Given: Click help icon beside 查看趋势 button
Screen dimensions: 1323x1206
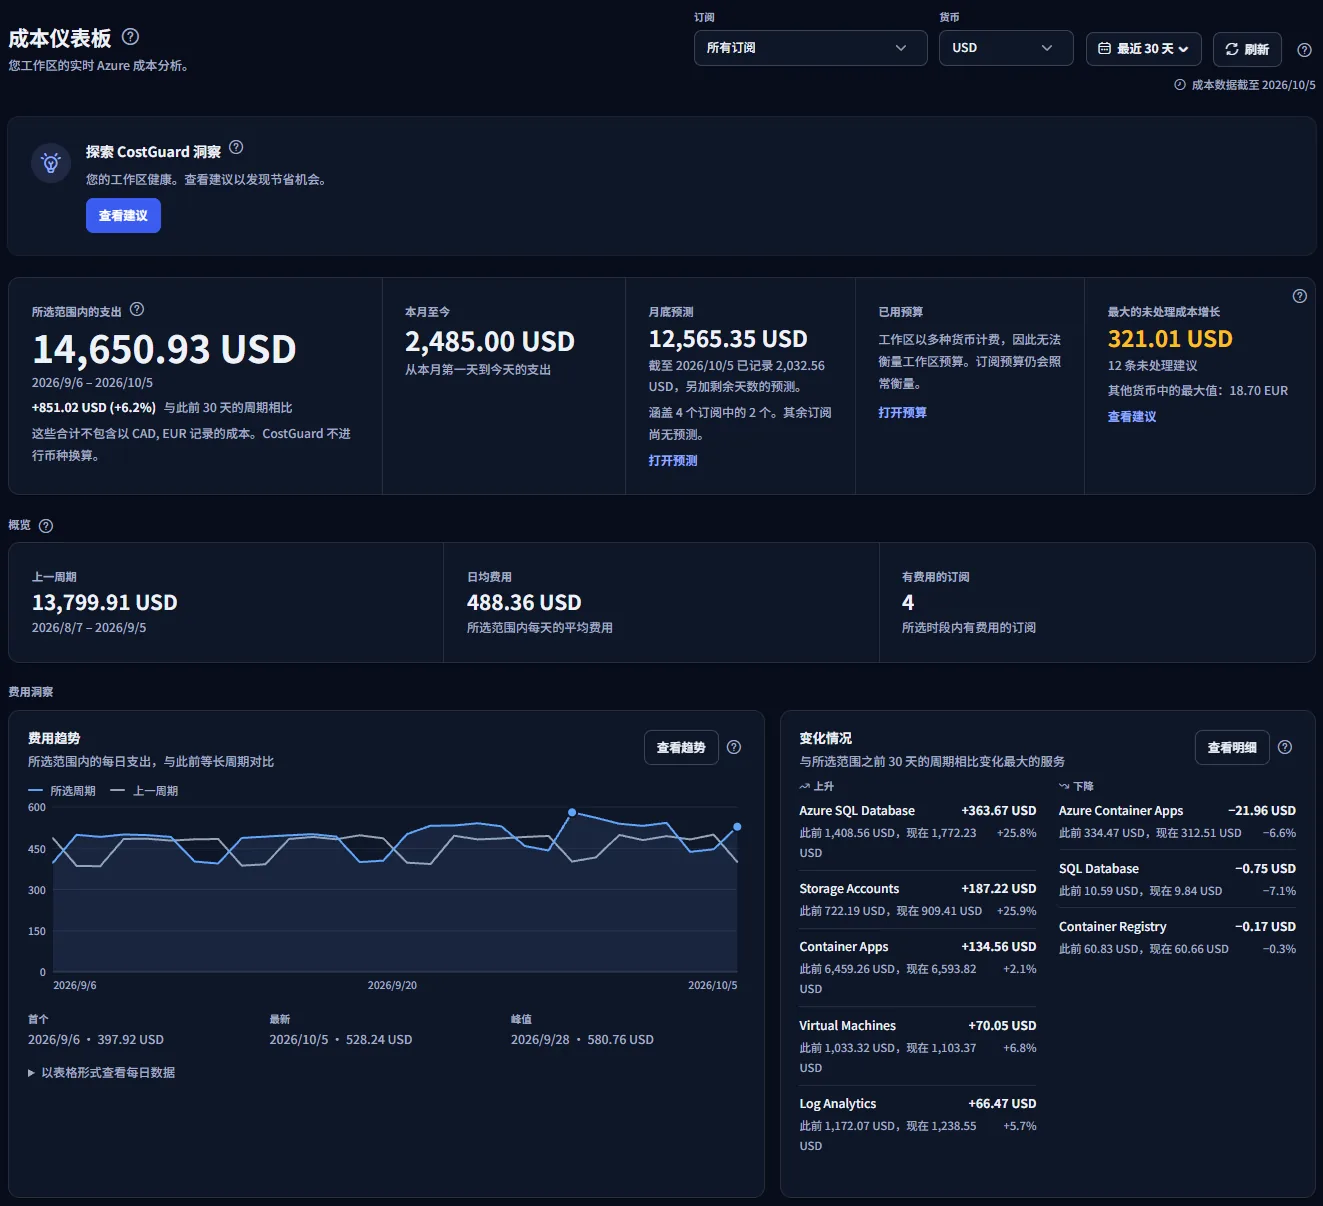Looking at the screenshot, I should coord(734,747).
